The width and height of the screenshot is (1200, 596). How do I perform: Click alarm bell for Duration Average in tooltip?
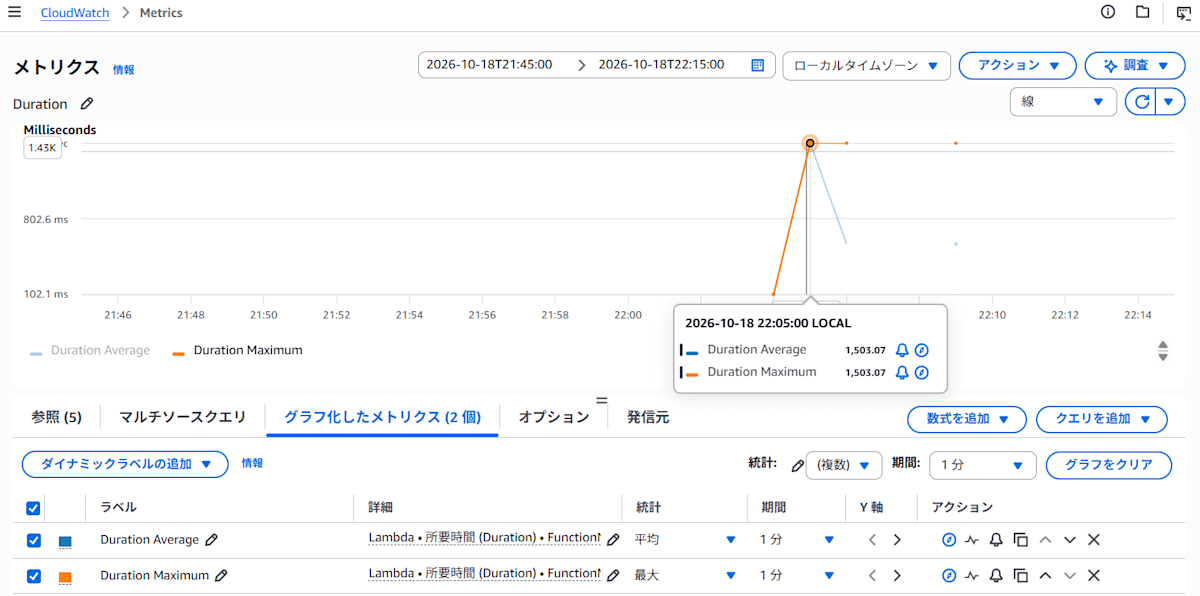(x=902, y=350)
